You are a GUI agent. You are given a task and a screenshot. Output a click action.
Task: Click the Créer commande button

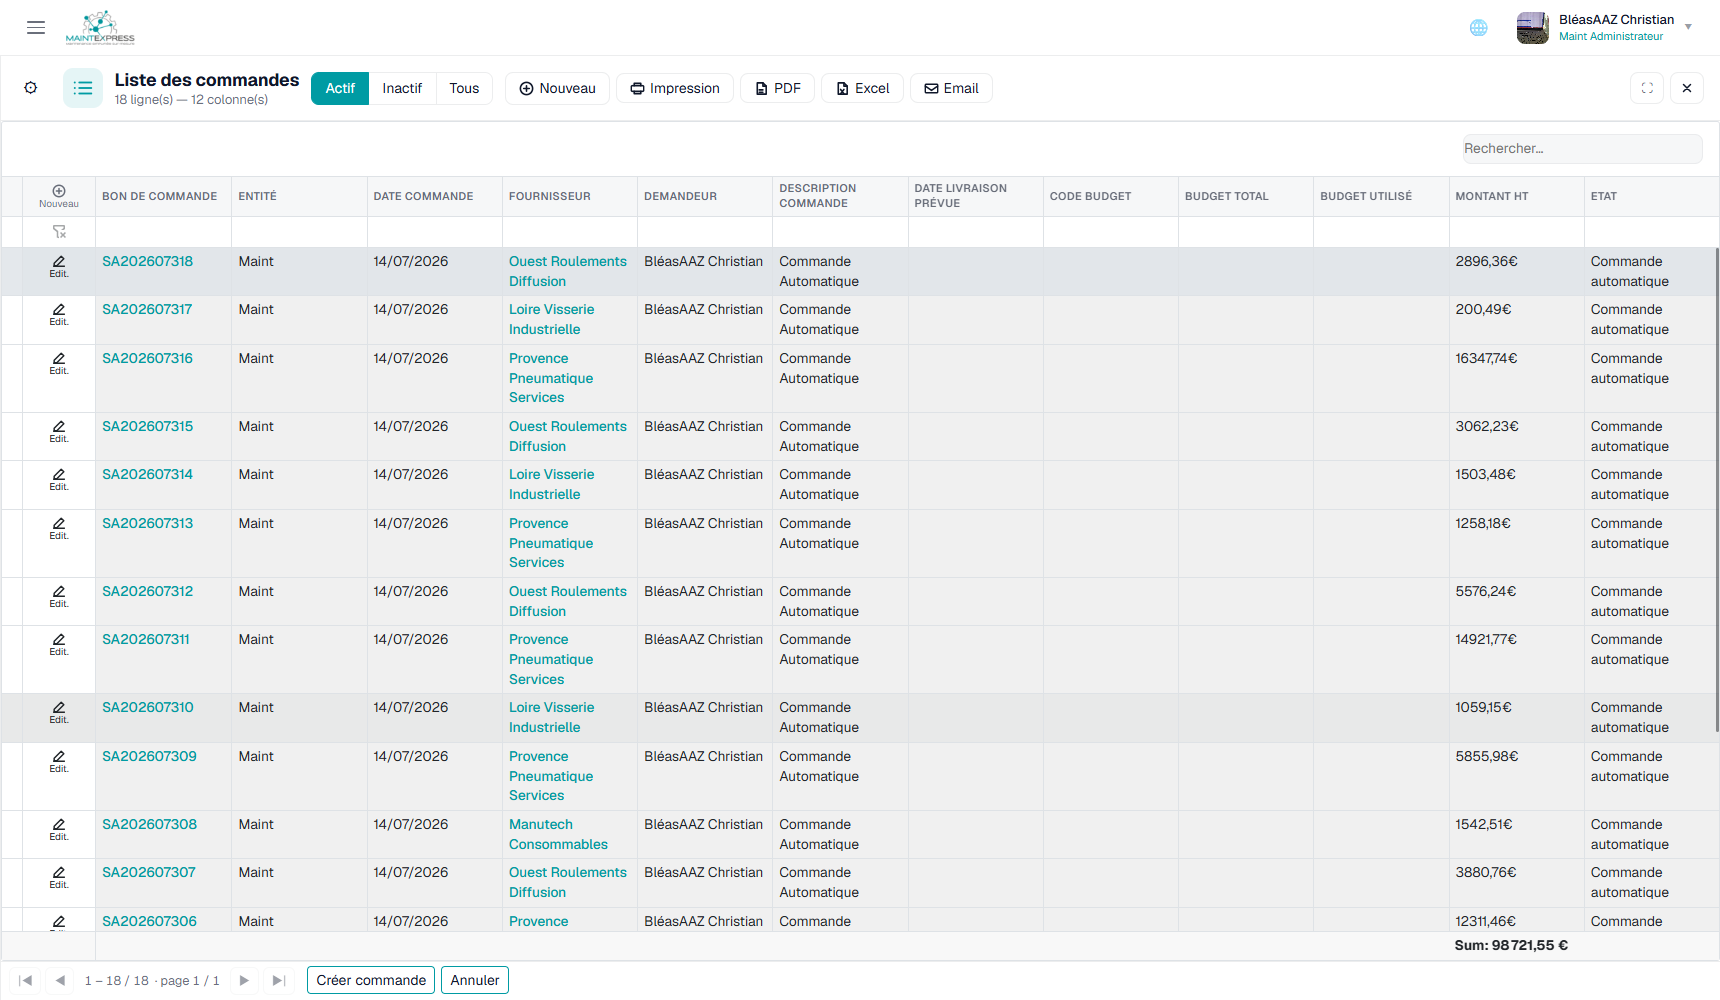pos(371,980)
